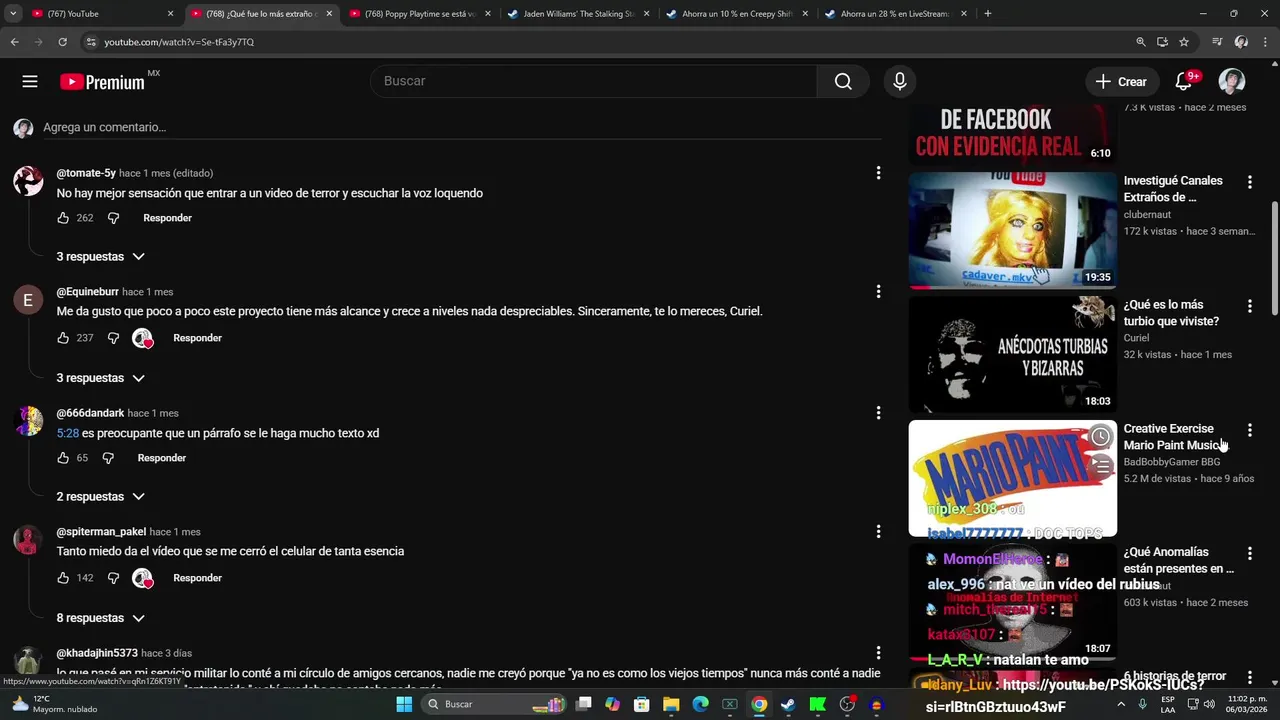Like the comment by @spiterman_pakel
This screenshot has width=1280, height=720.
click(x=63, y=578)
